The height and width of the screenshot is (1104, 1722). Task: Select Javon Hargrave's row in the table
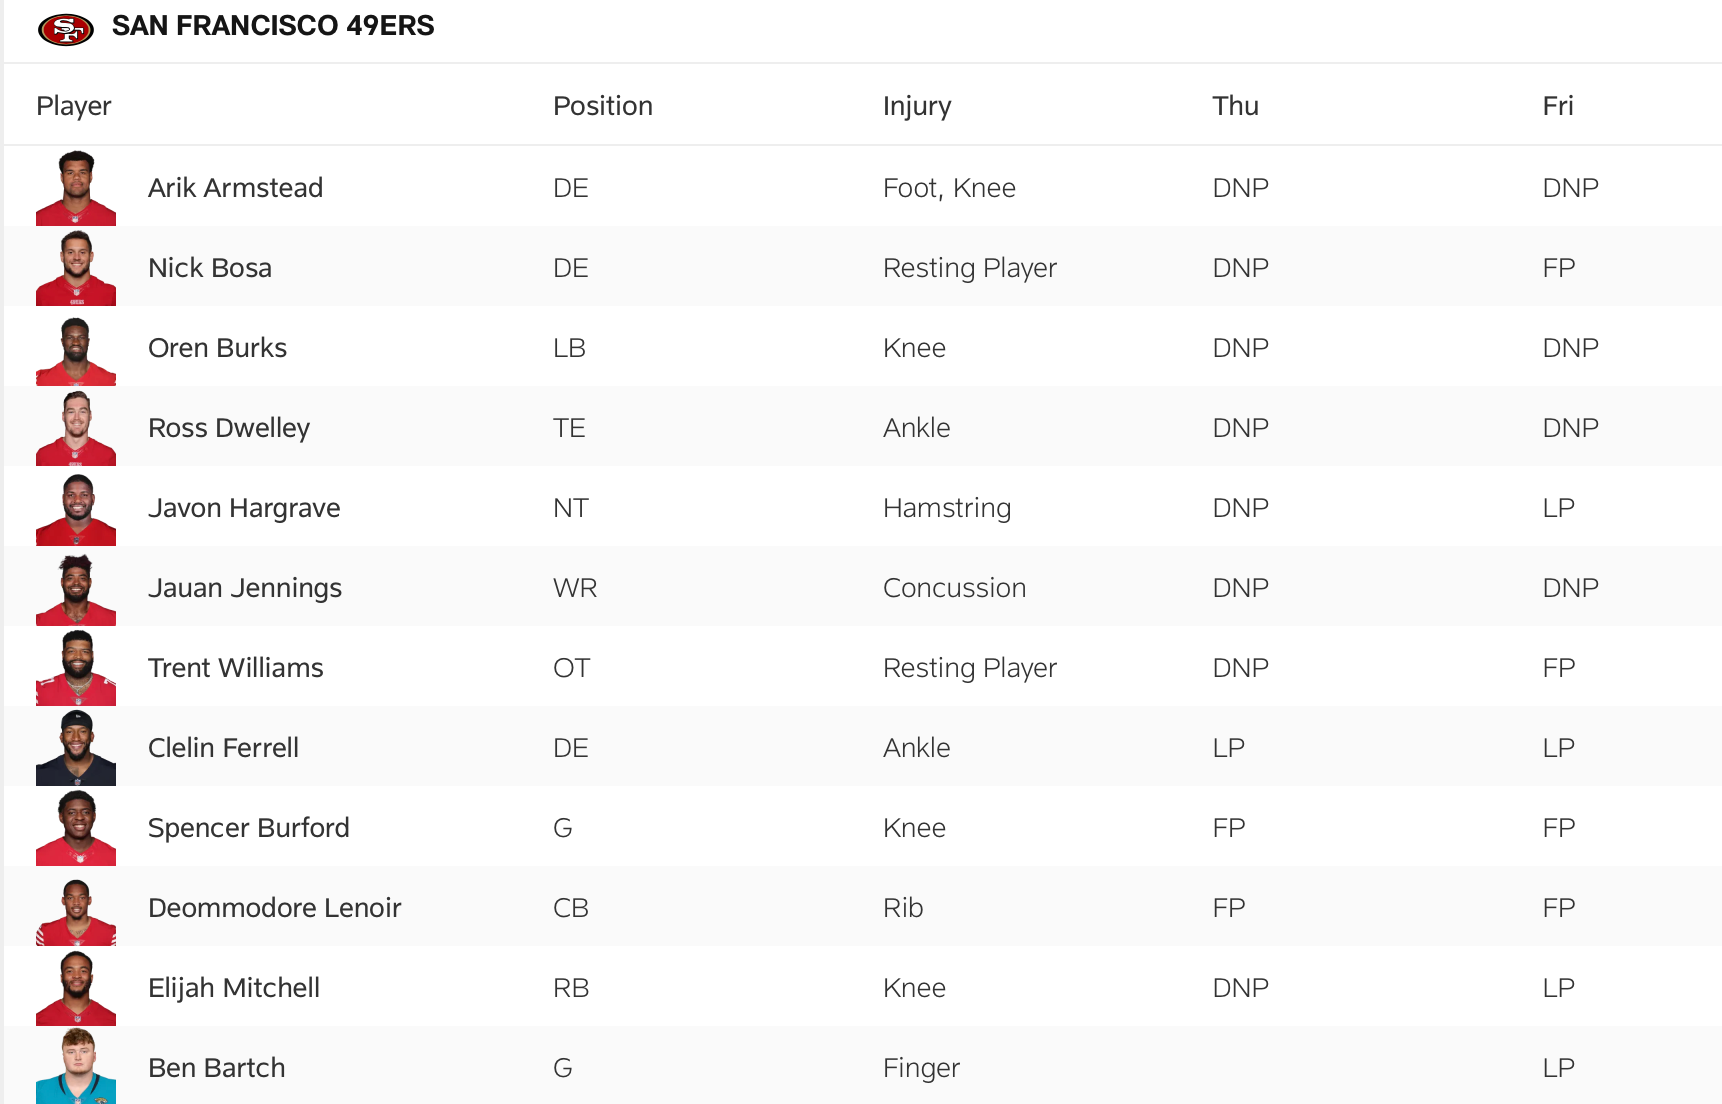tap(860, 507)
